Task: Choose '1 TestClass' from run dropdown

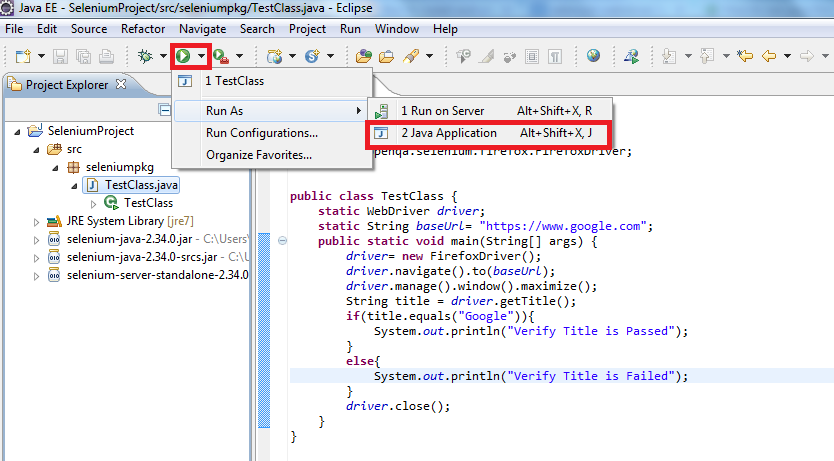Action: coord(272,81)
